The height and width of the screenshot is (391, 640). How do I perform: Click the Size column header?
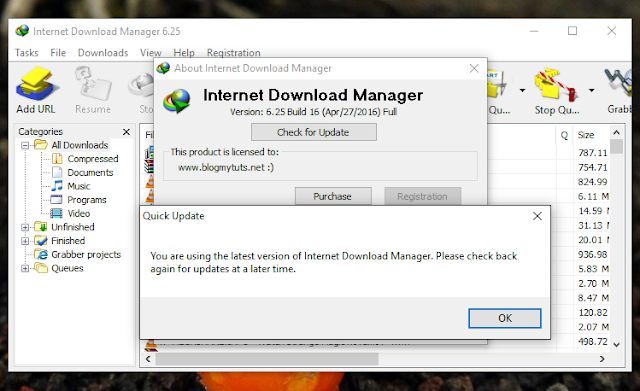pos(586,135)
